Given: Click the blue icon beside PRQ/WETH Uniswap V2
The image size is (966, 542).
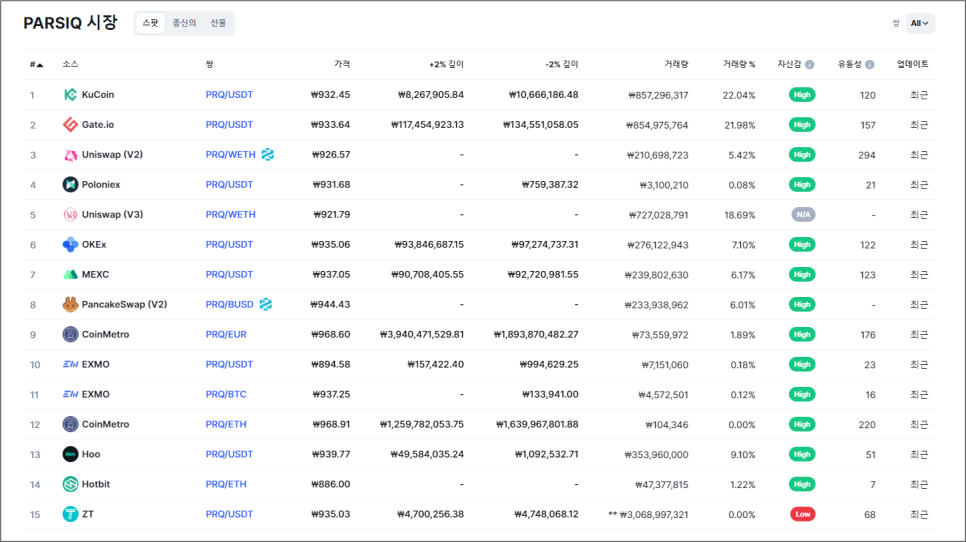Looking at the screenshot, I should point(267,155).
